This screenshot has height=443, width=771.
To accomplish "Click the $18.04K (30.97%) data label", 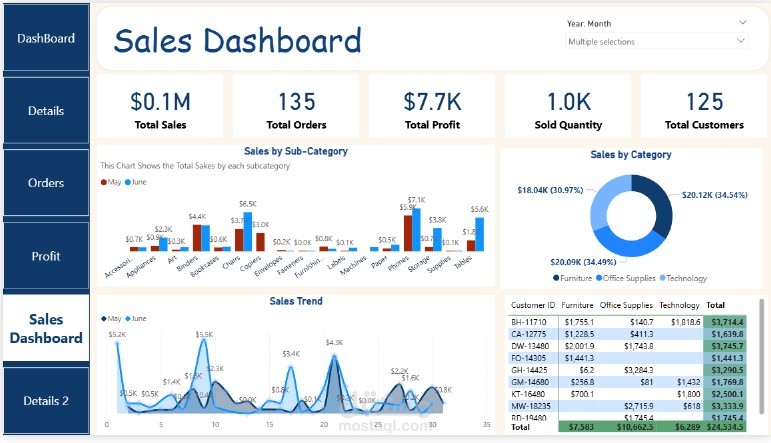I will 550,190.
